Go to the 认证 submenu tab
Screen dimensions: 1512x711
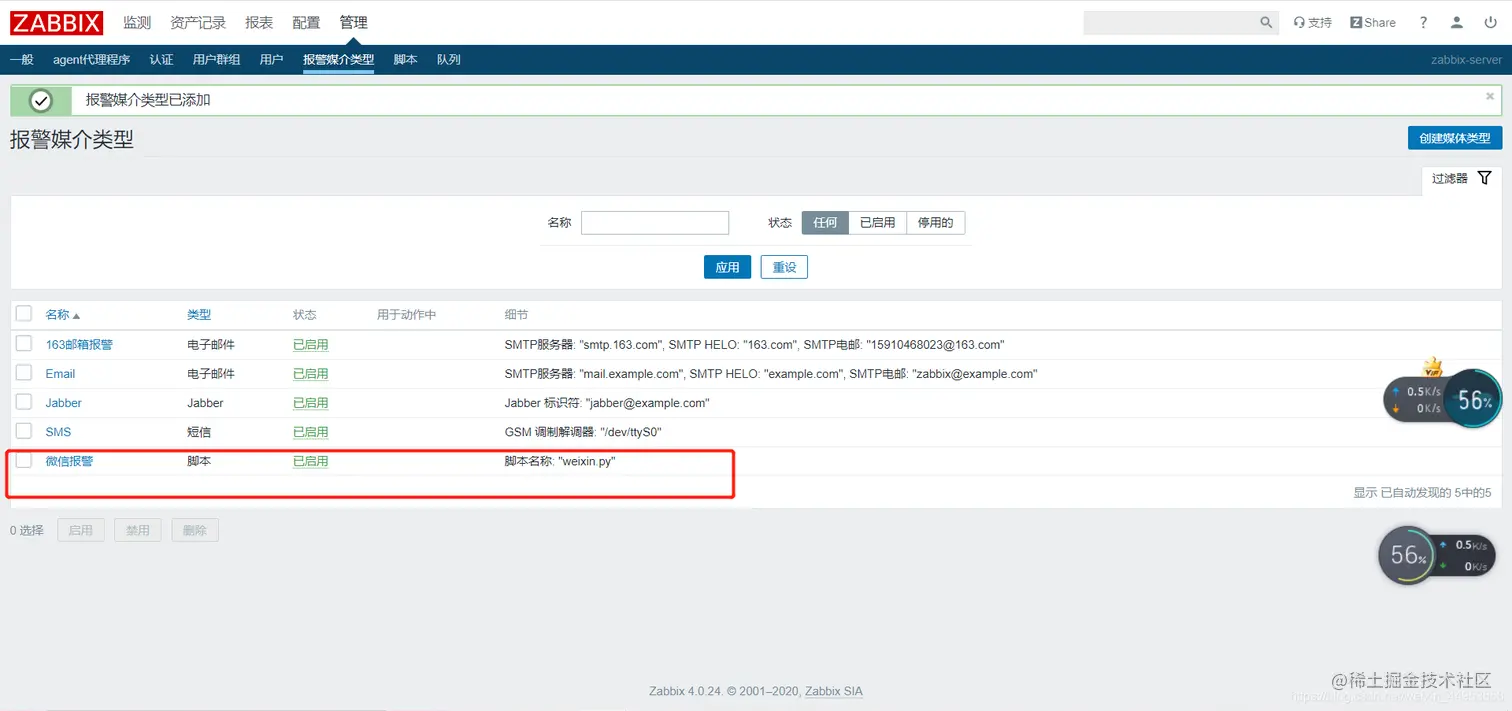click(161, 60)
